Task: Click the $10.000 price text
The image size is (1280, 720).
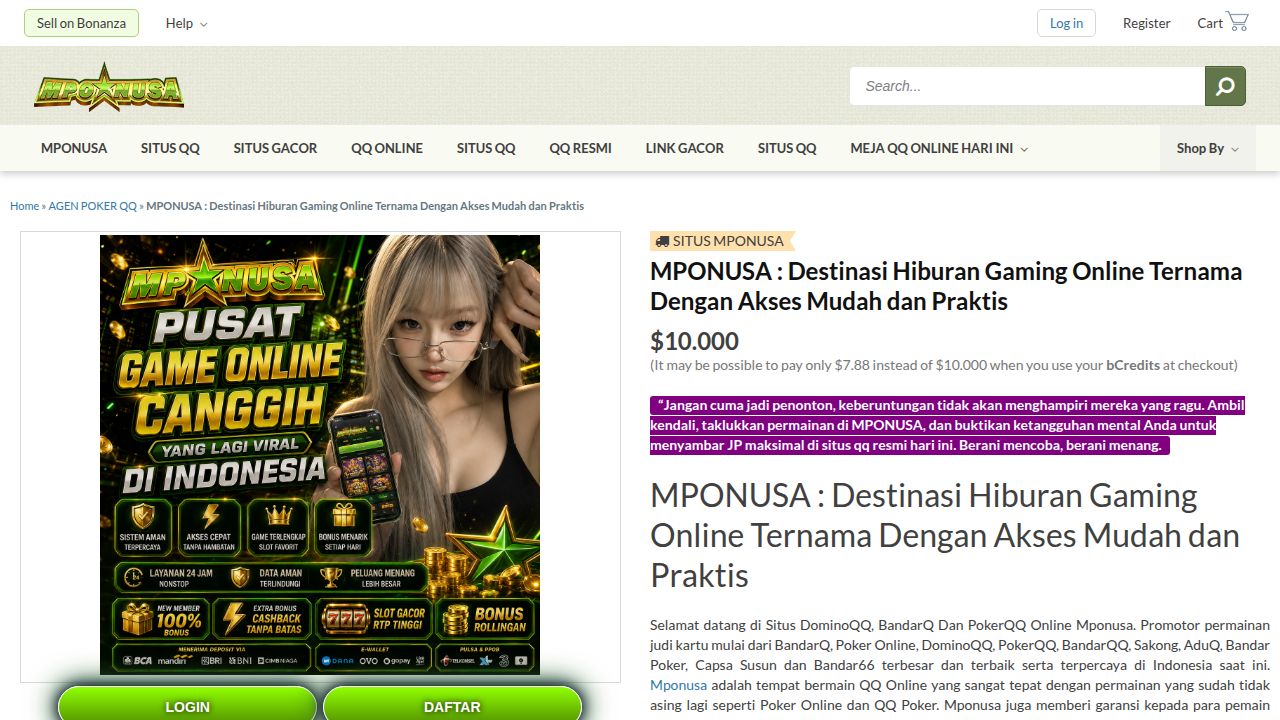Action: tap(694, 341)
